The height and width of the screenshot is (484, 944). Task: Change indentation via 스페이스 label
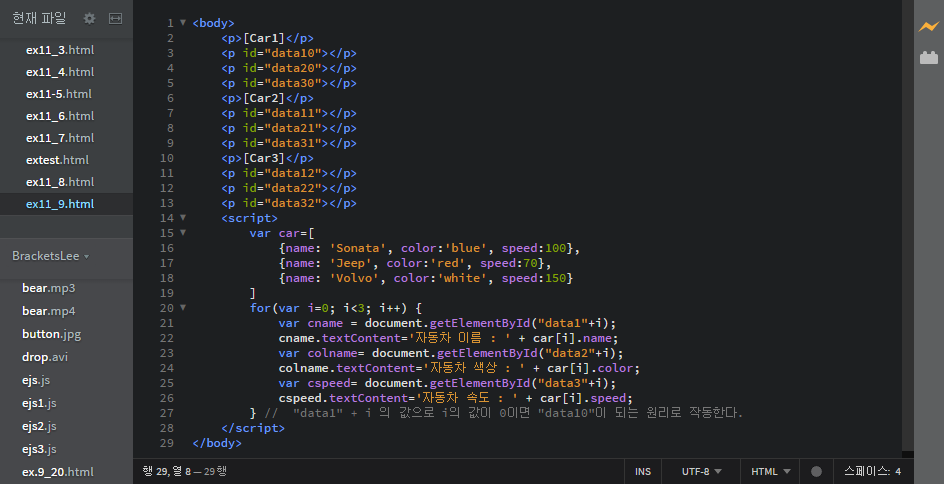[868, 471]
